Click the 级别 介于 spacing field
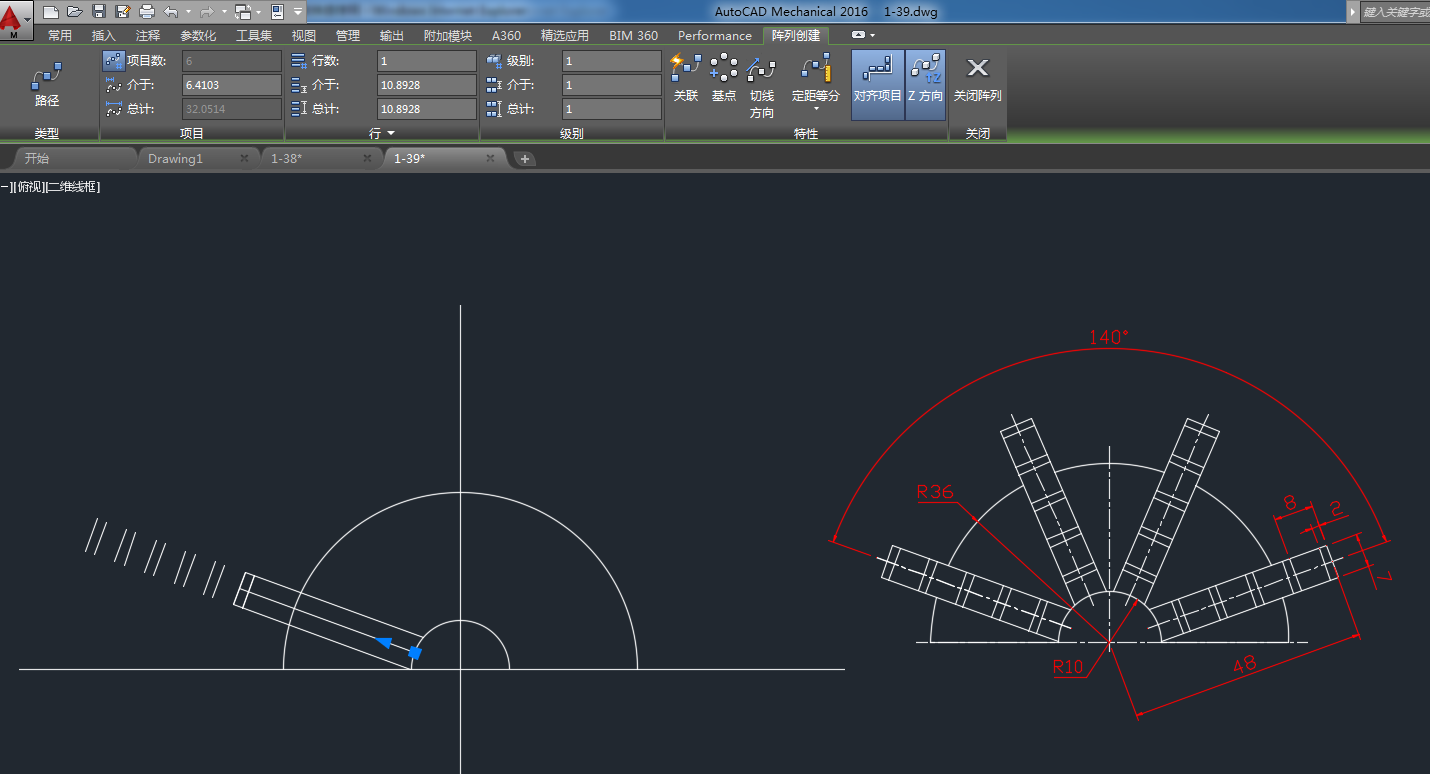The height and width of the screenshot is (774, 1430). pyautogui.click(x=612, y=85)
